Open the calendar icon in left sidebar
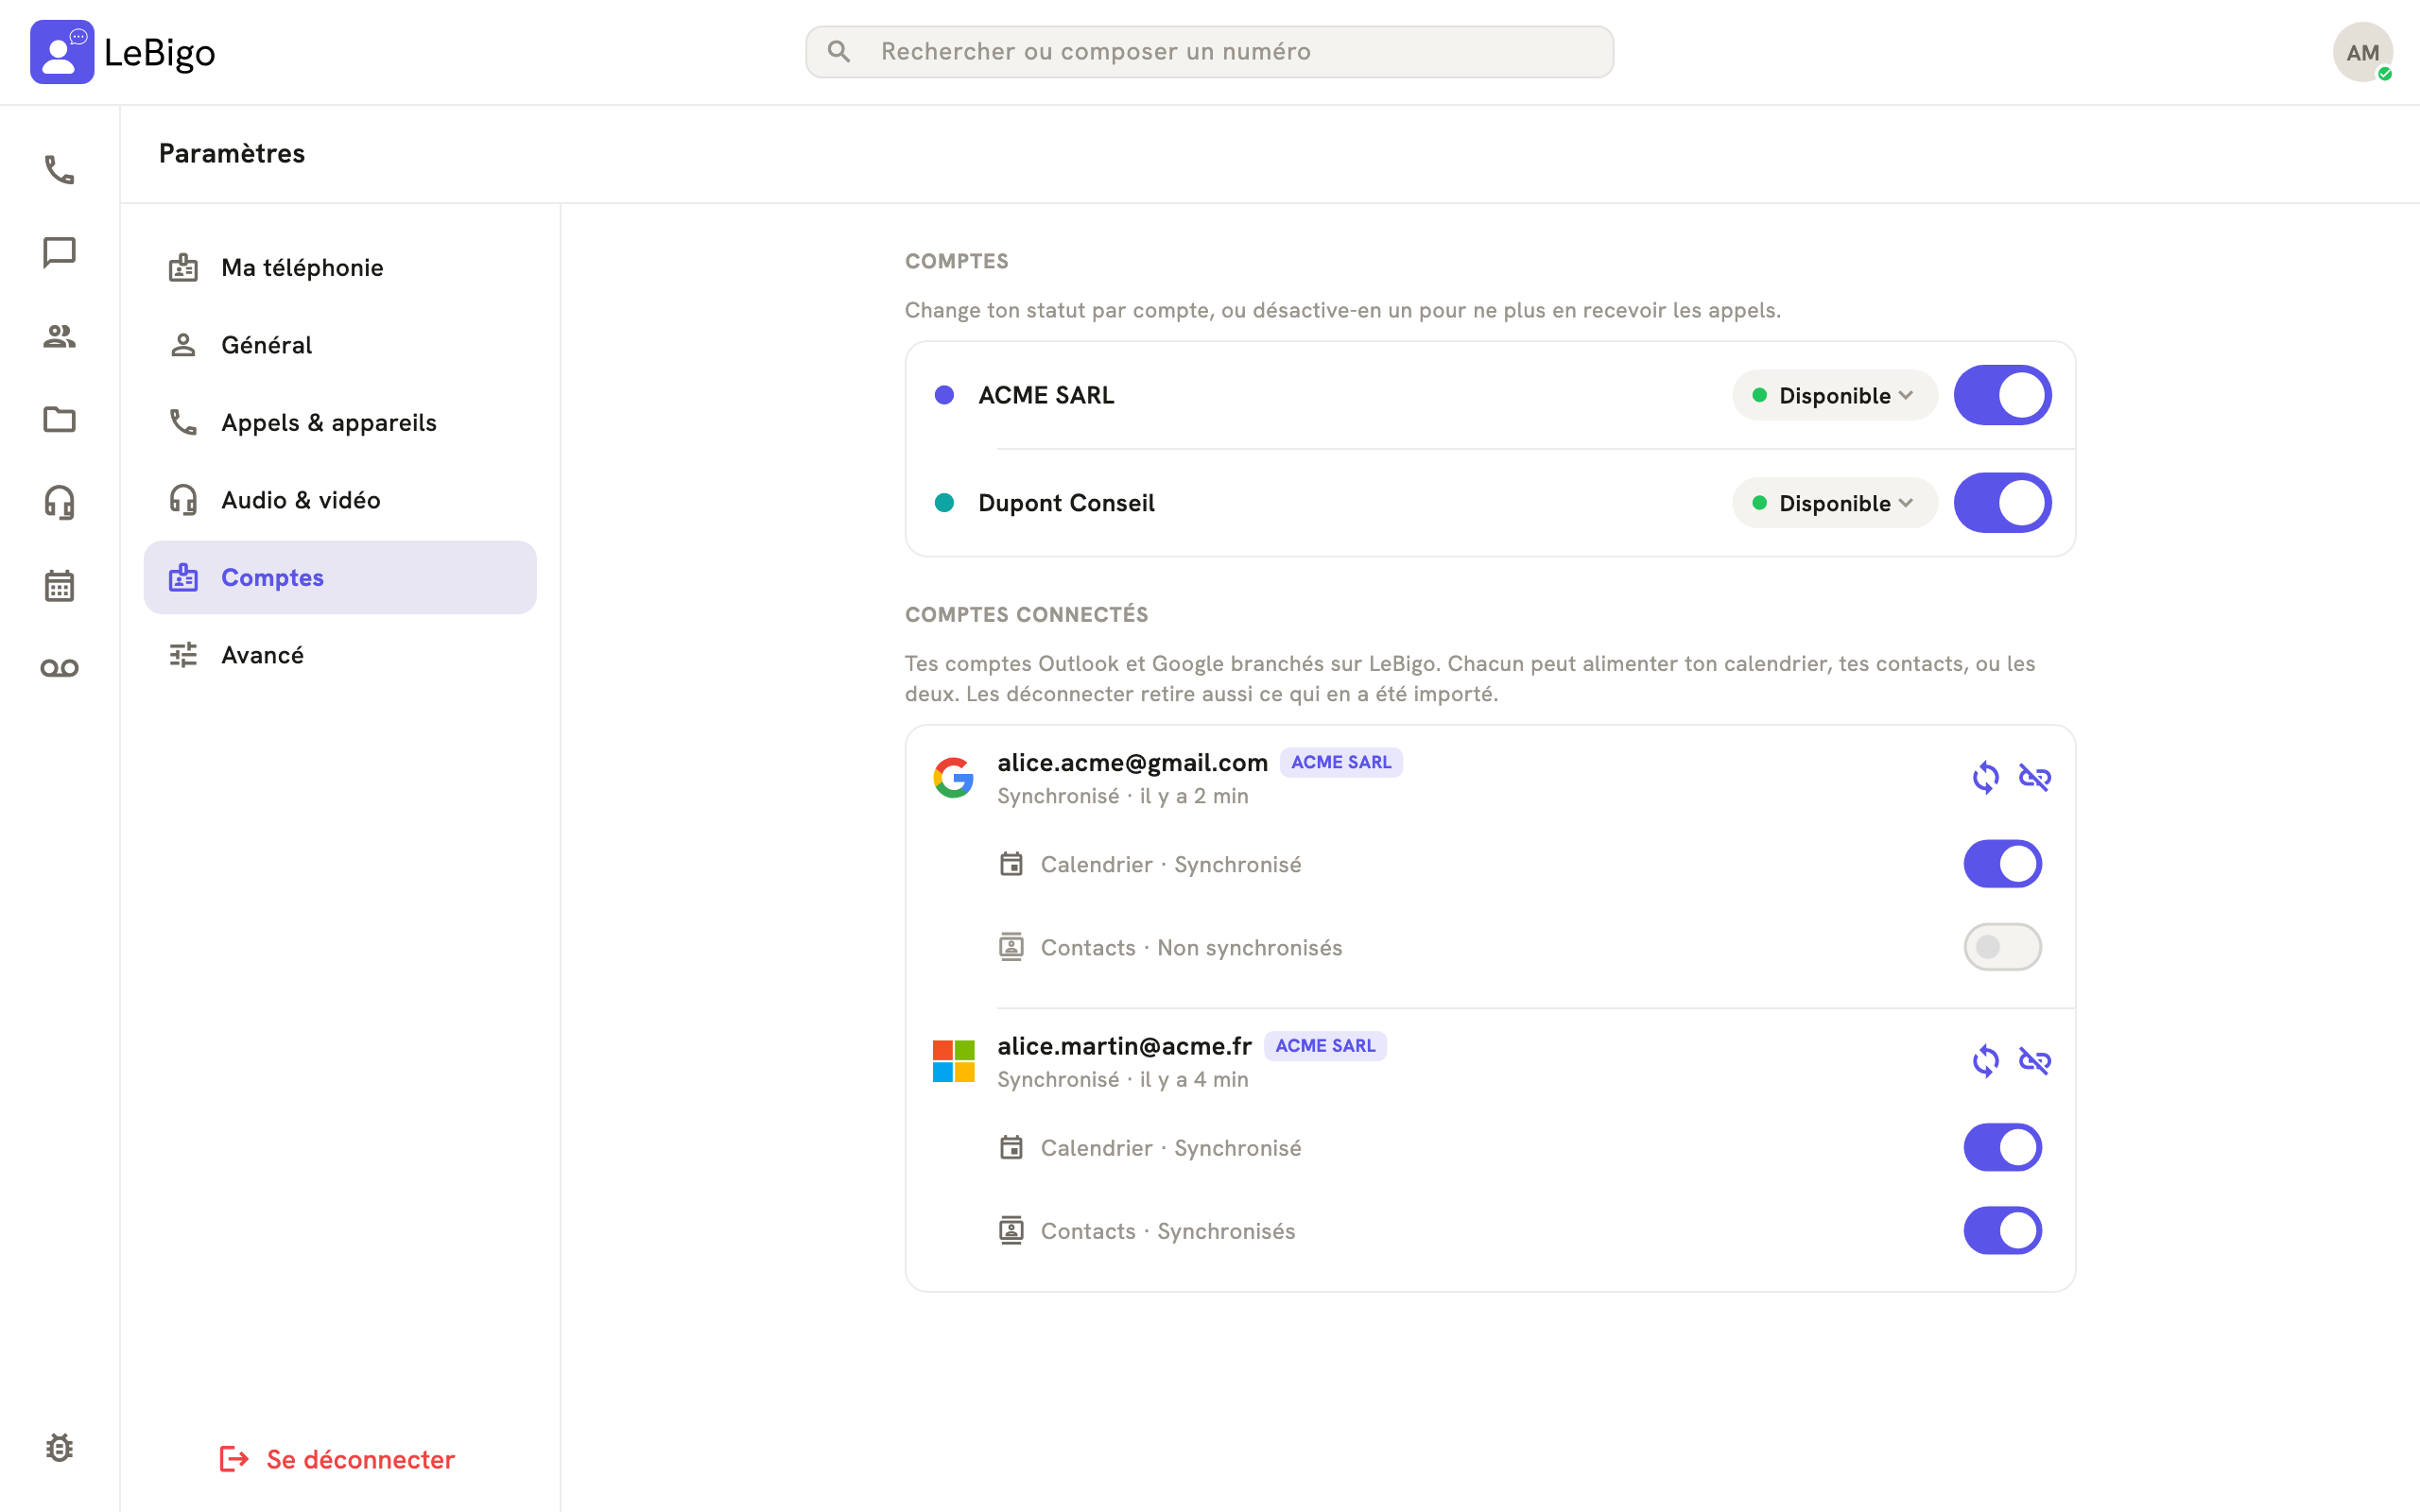This screenshot has height=1512, width=2420. tap(59, 585)
